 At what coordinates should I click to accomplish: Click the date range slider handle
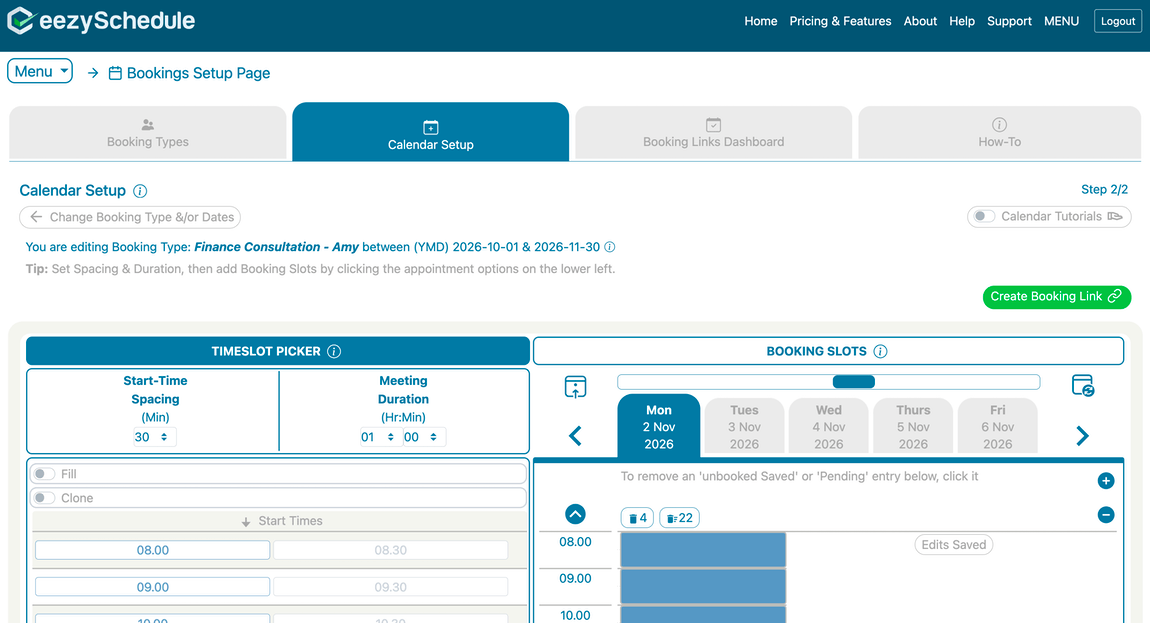(854, 382)
